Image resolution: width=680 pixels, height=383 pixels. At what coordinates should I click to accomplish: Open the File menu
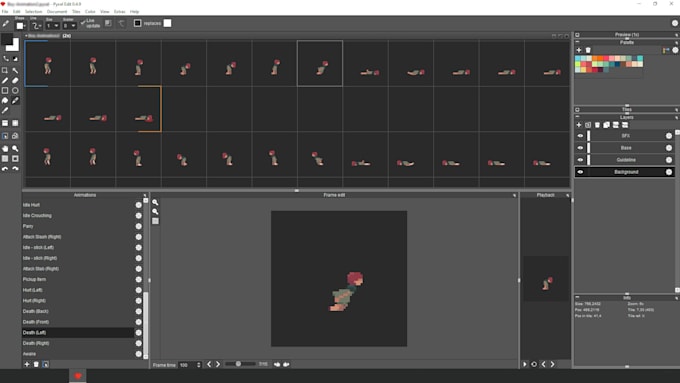point(5,12)
